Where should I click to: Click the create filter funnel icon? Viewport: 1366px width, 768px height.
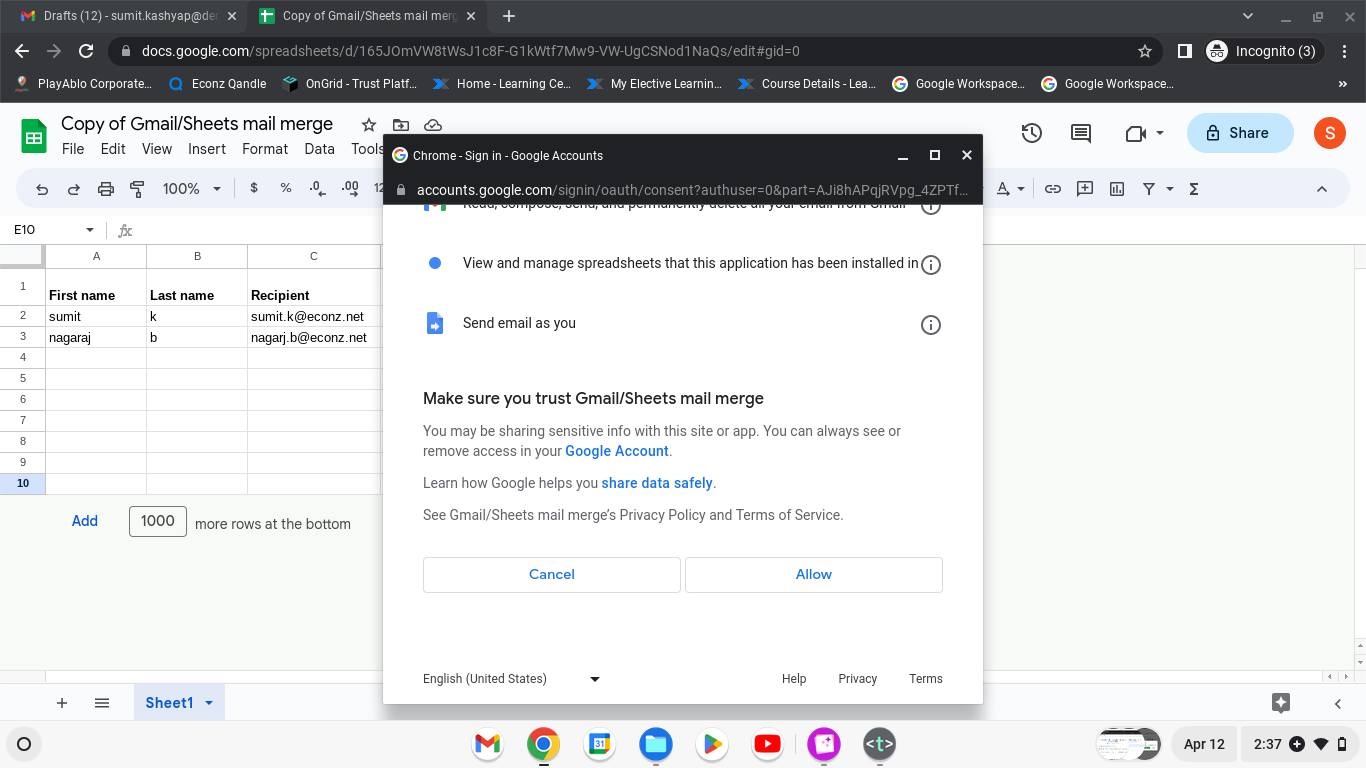pos(1149,189)
